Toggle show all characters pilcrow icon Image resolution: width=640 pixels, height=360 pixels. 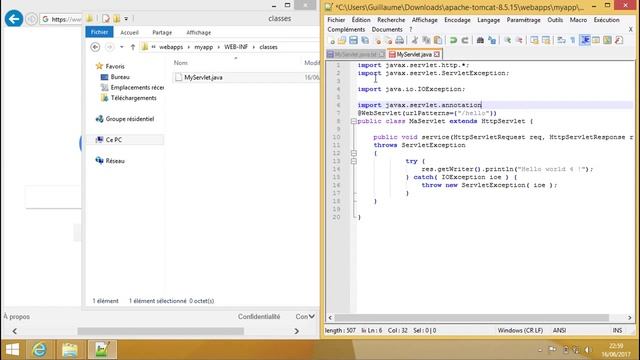(x=573, y=40)
